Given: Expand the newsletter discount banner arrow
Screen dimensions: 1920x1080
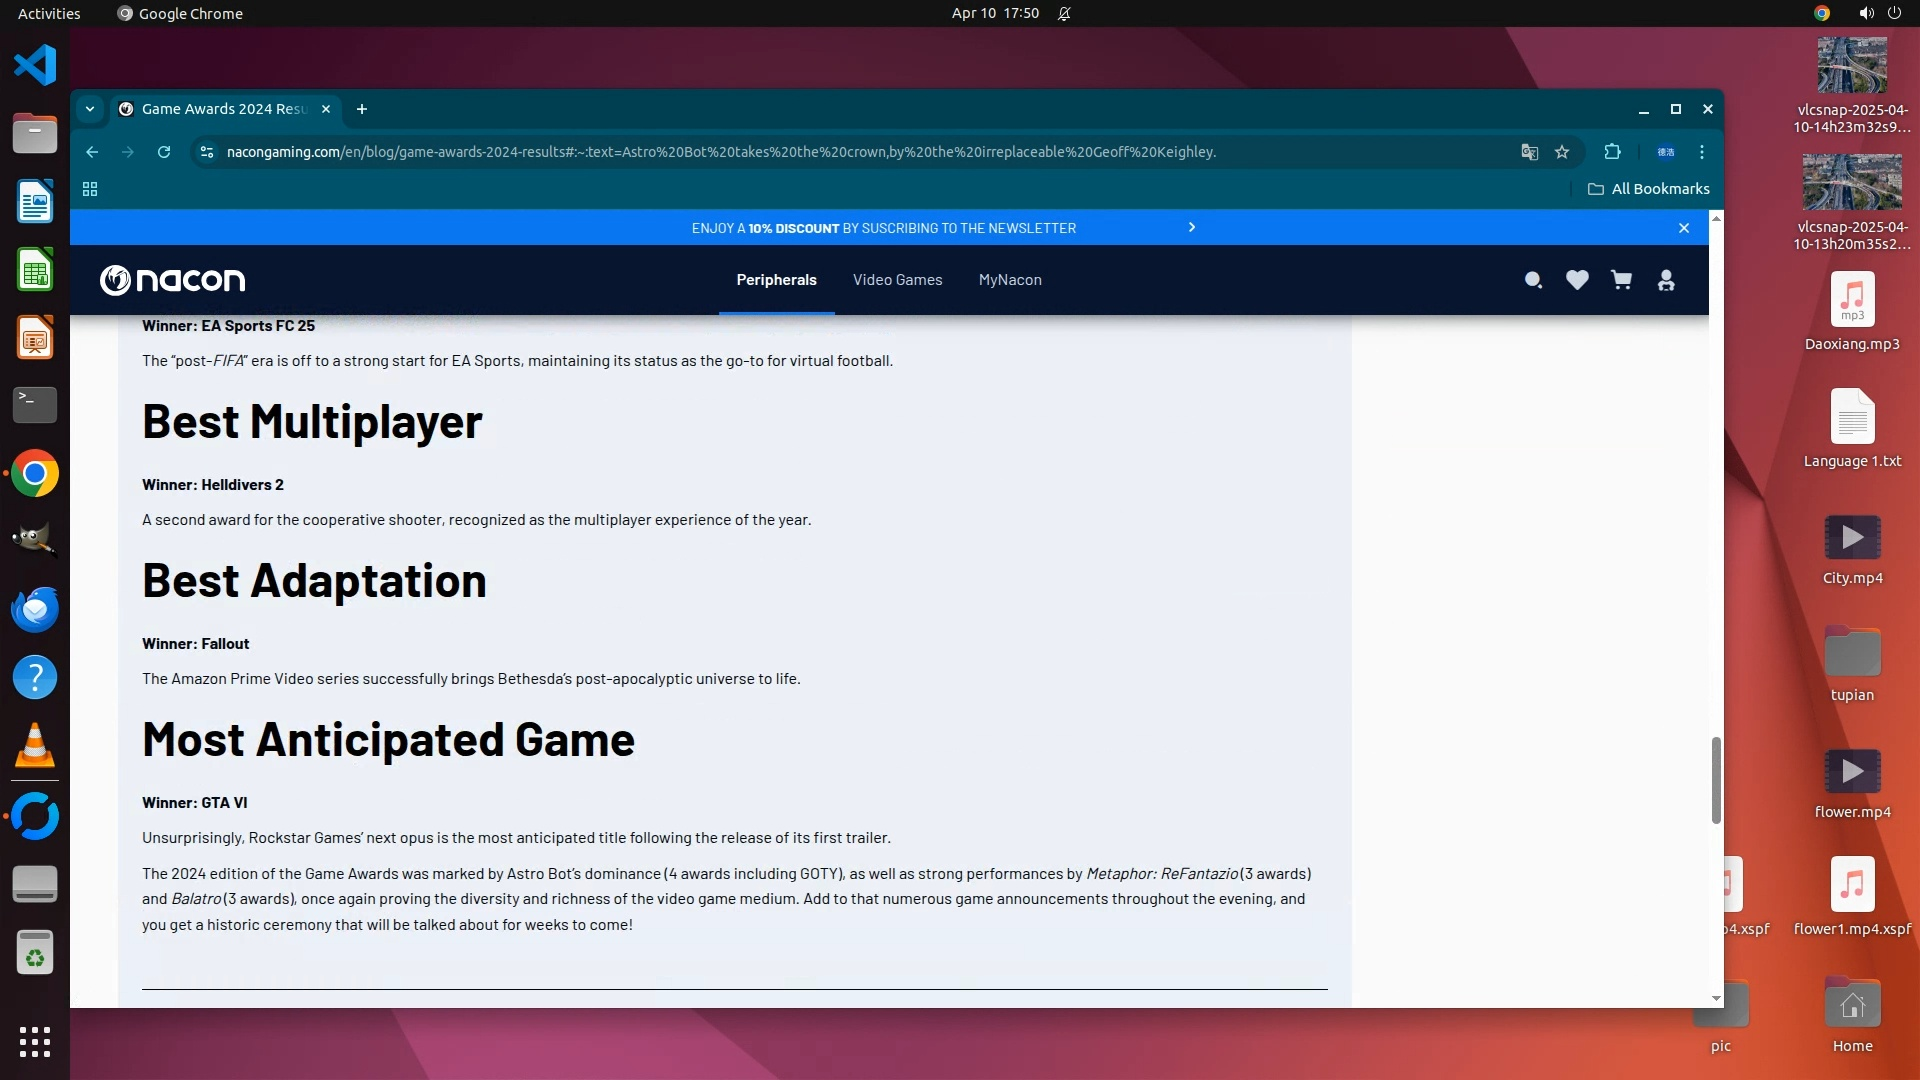Looking at the screenshot, I should click(1191, 228).
